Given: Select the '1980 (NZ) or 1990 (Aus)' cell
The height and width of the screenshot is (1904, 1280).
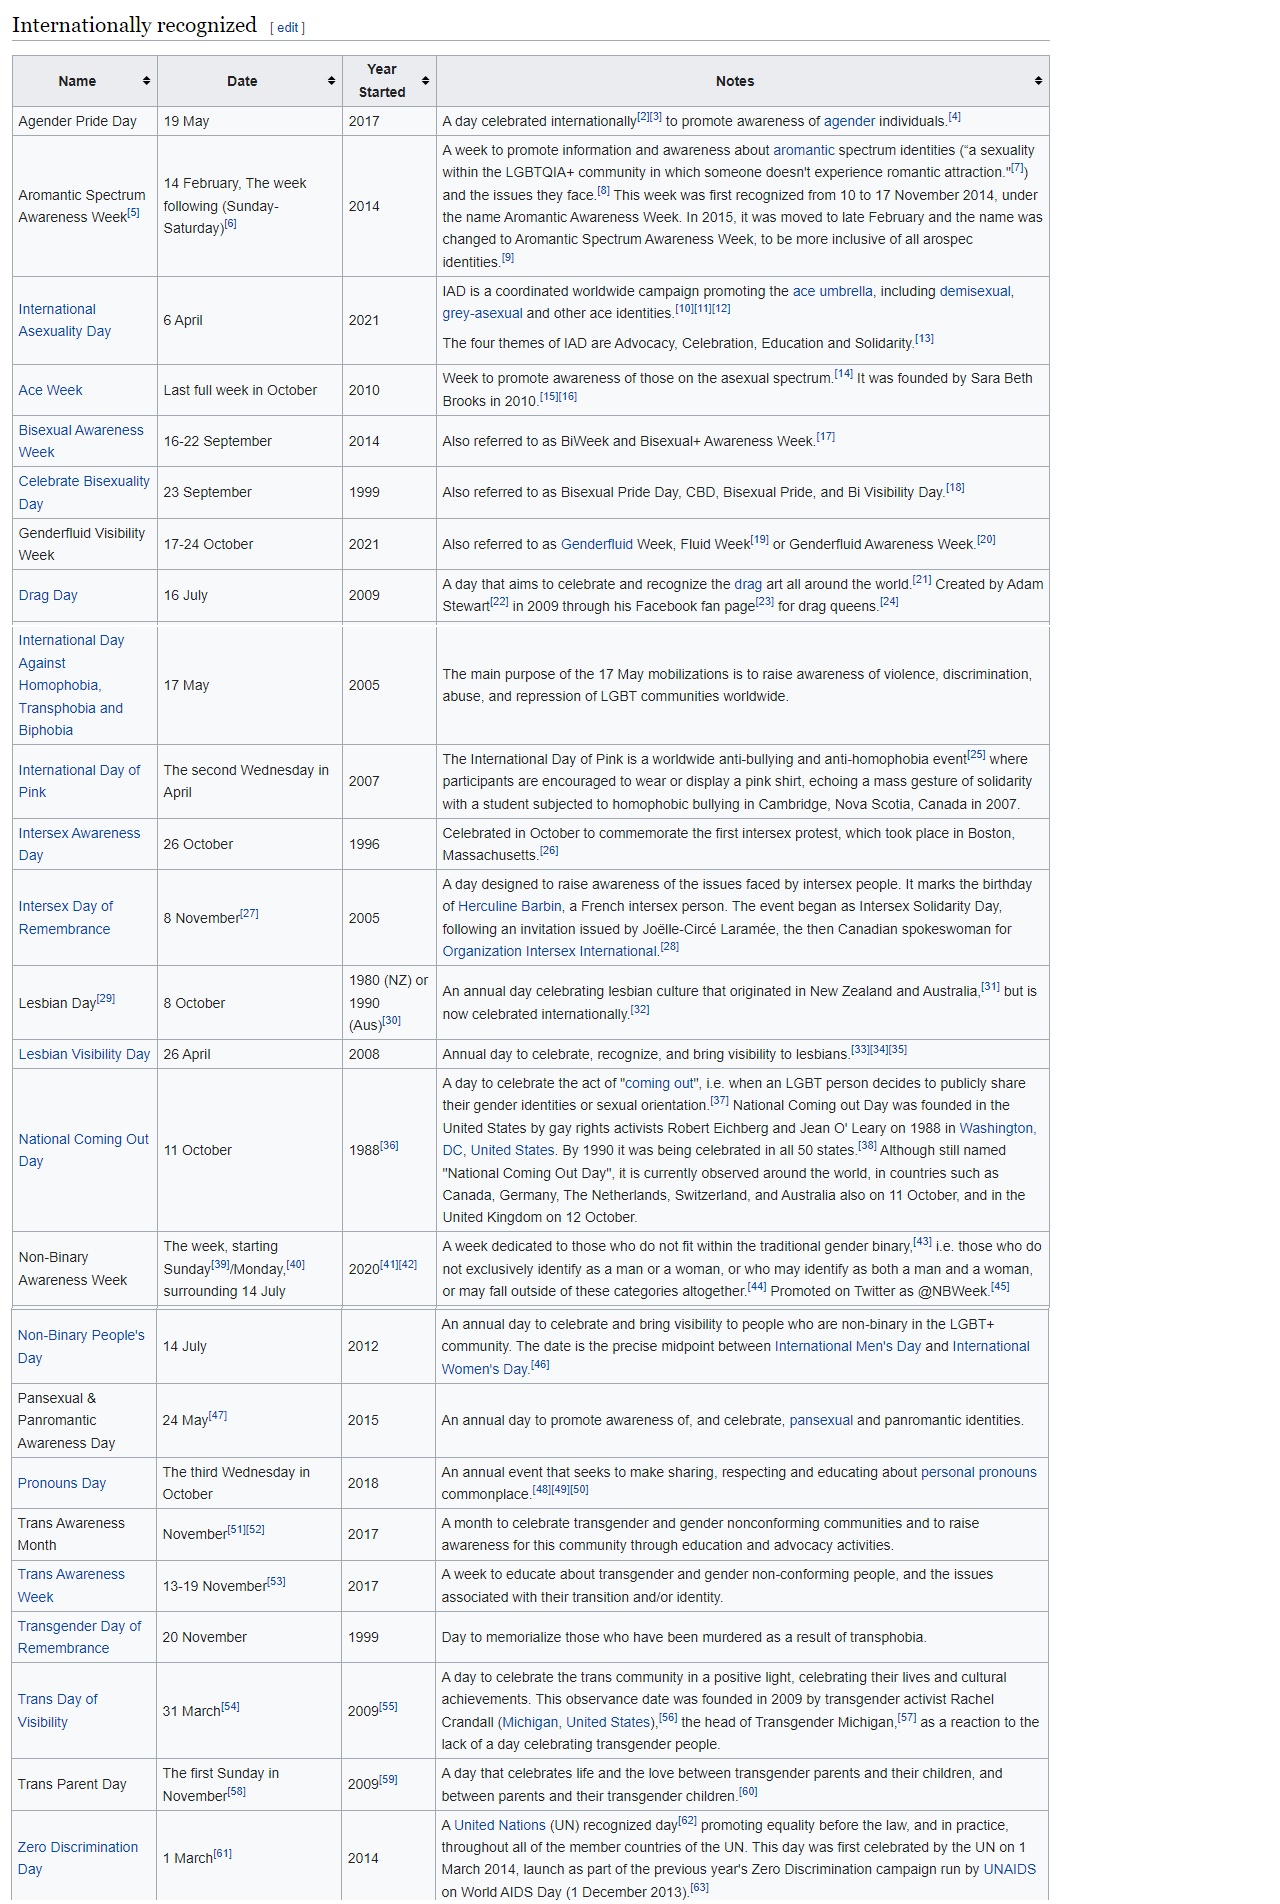Looking at the screenshot, I should pos(389,1003).
